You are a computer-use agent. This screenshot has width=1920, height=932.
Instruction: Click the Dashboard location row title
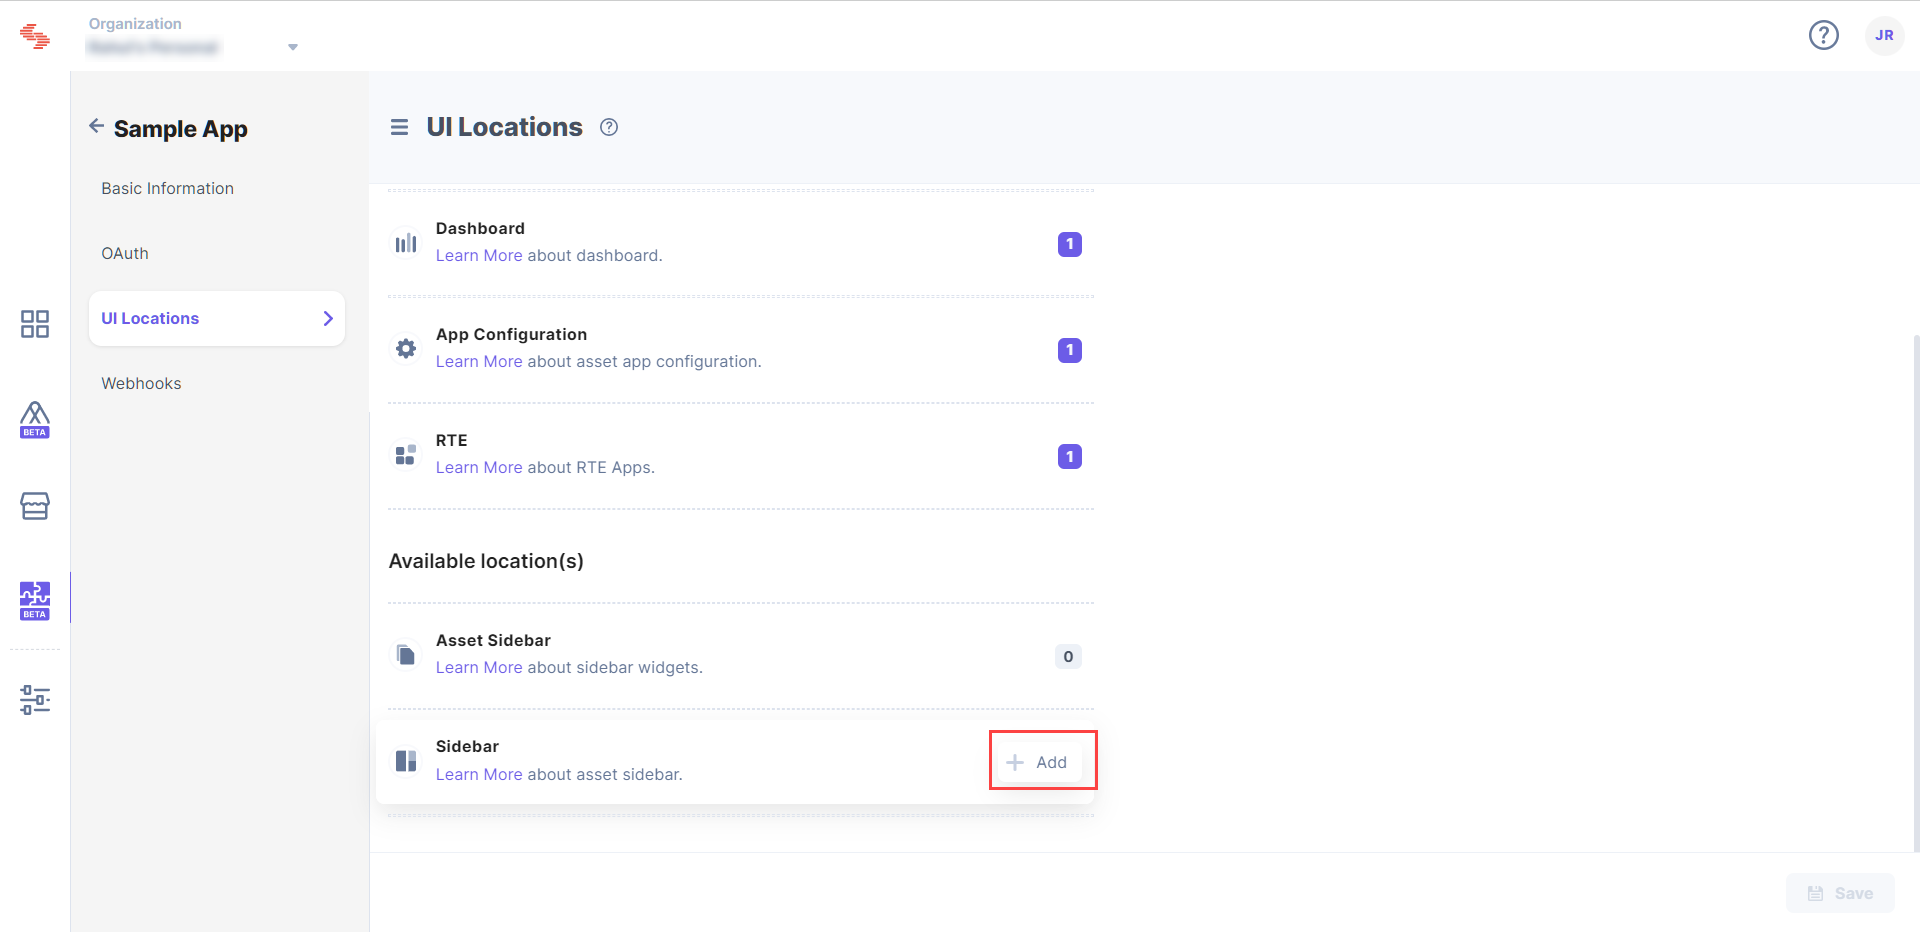[480, 228]
